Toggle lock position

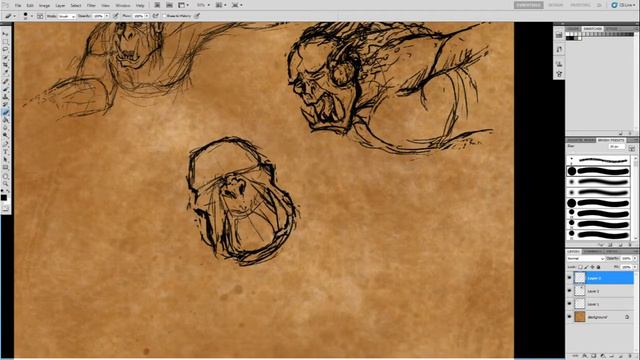pos(592,267)
